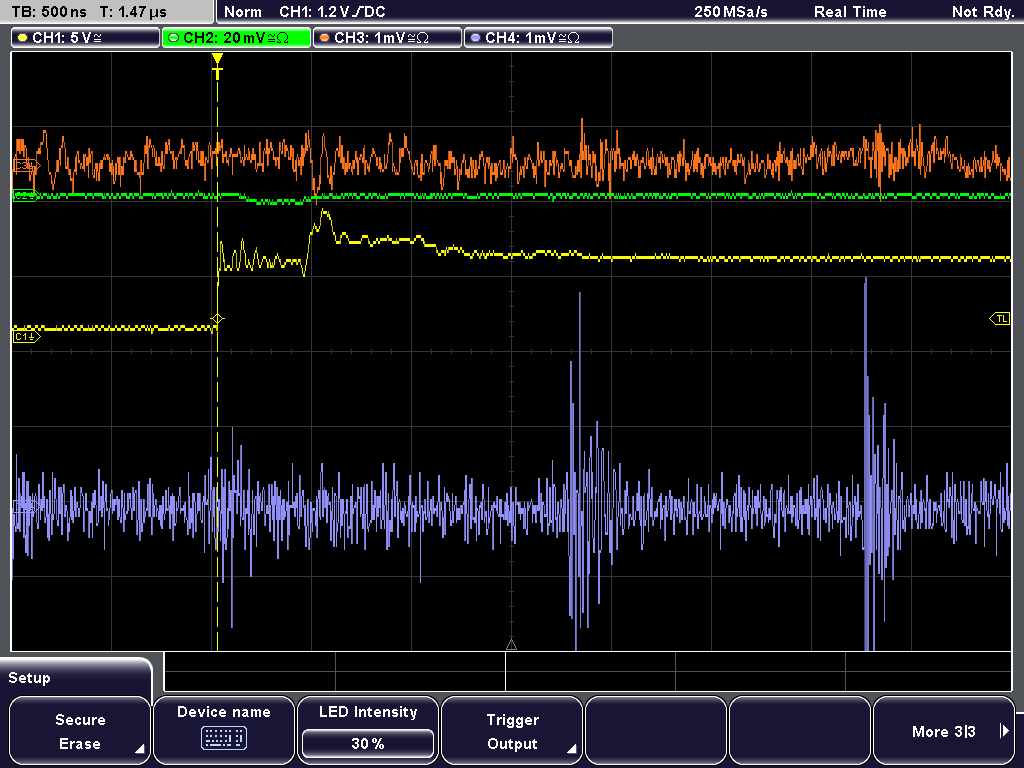Screen dimensions: 1024x768
Task: Click the keyboard icon under Device name
Action: click(x=223, y=738)
